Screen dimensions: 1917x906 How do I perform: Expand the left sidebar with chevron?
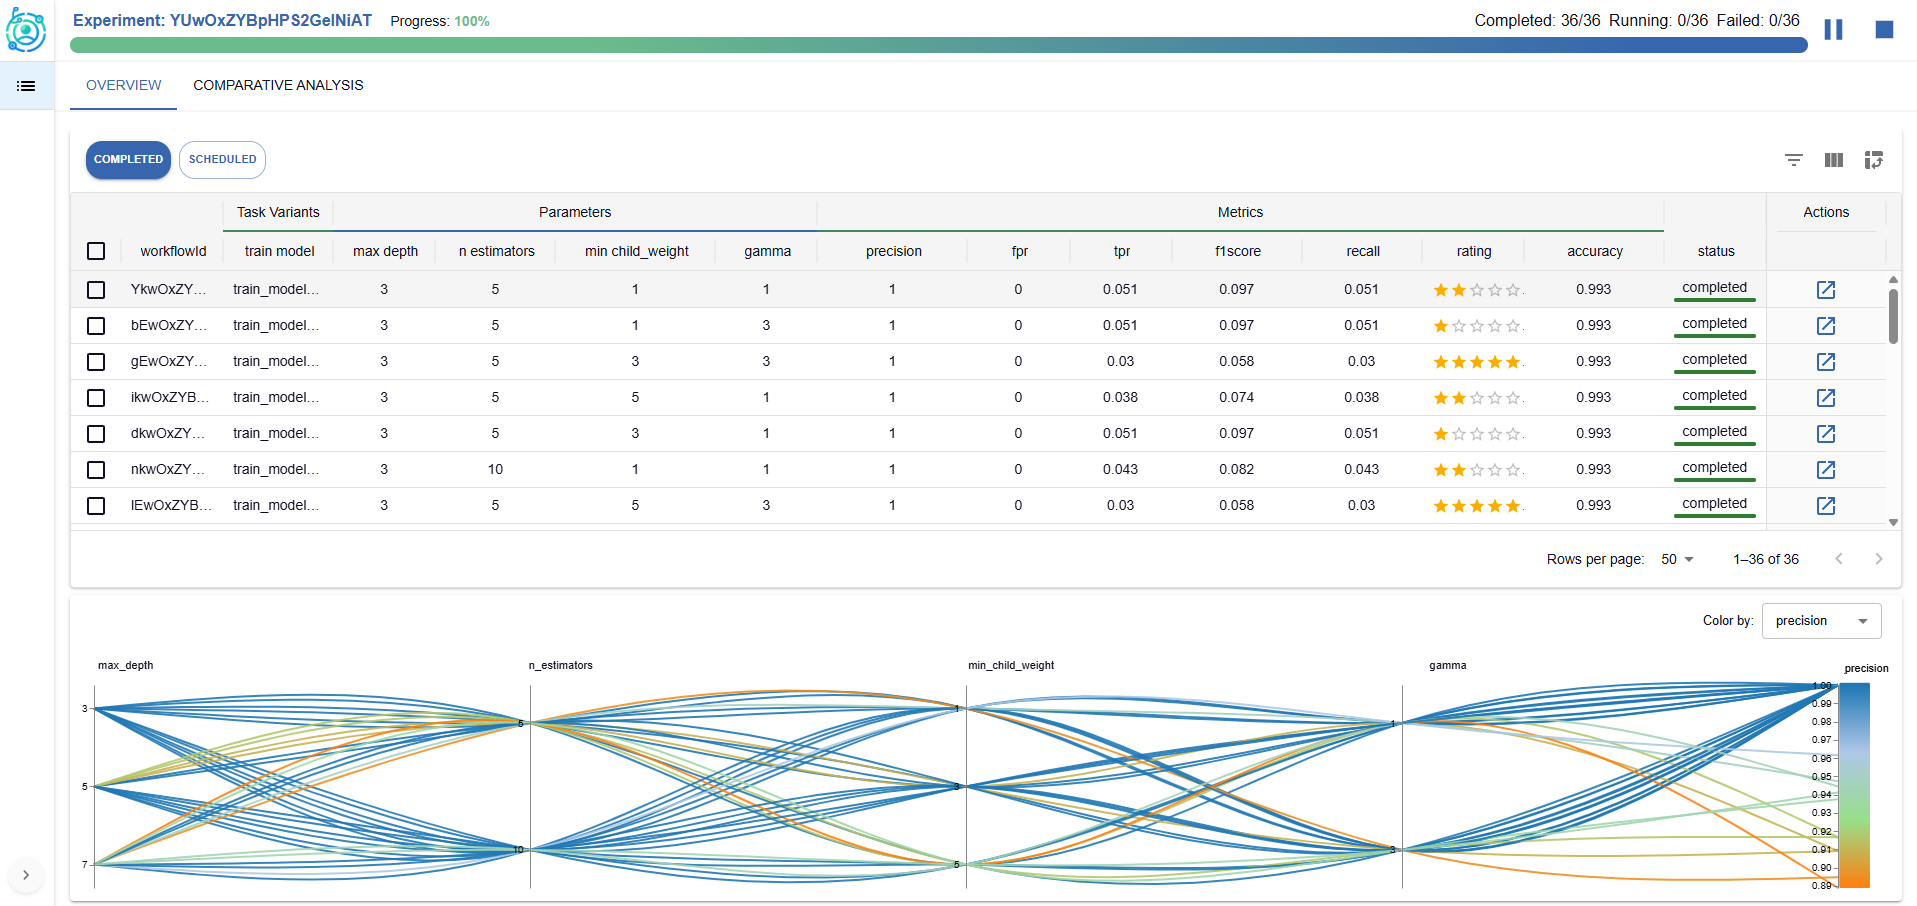pos(26,875)
